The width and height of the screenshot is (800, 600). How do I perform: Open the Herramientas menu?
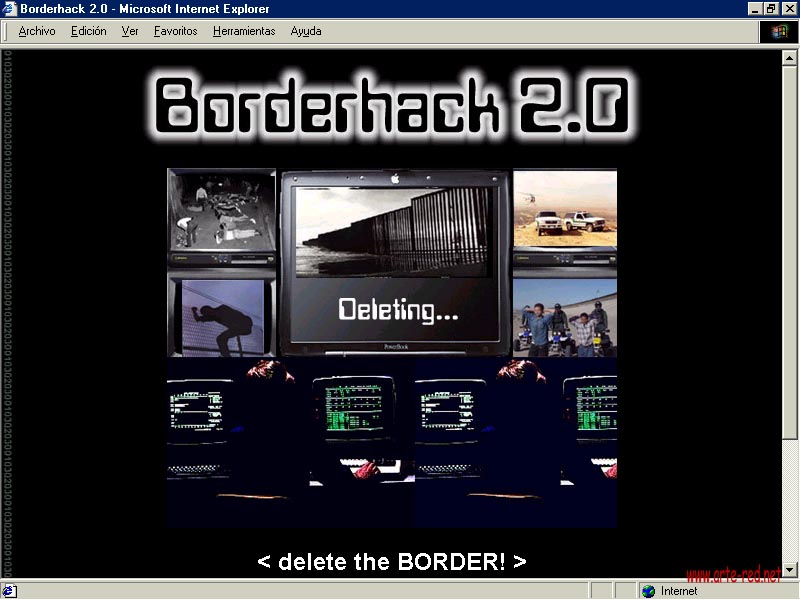pos(244,31)
